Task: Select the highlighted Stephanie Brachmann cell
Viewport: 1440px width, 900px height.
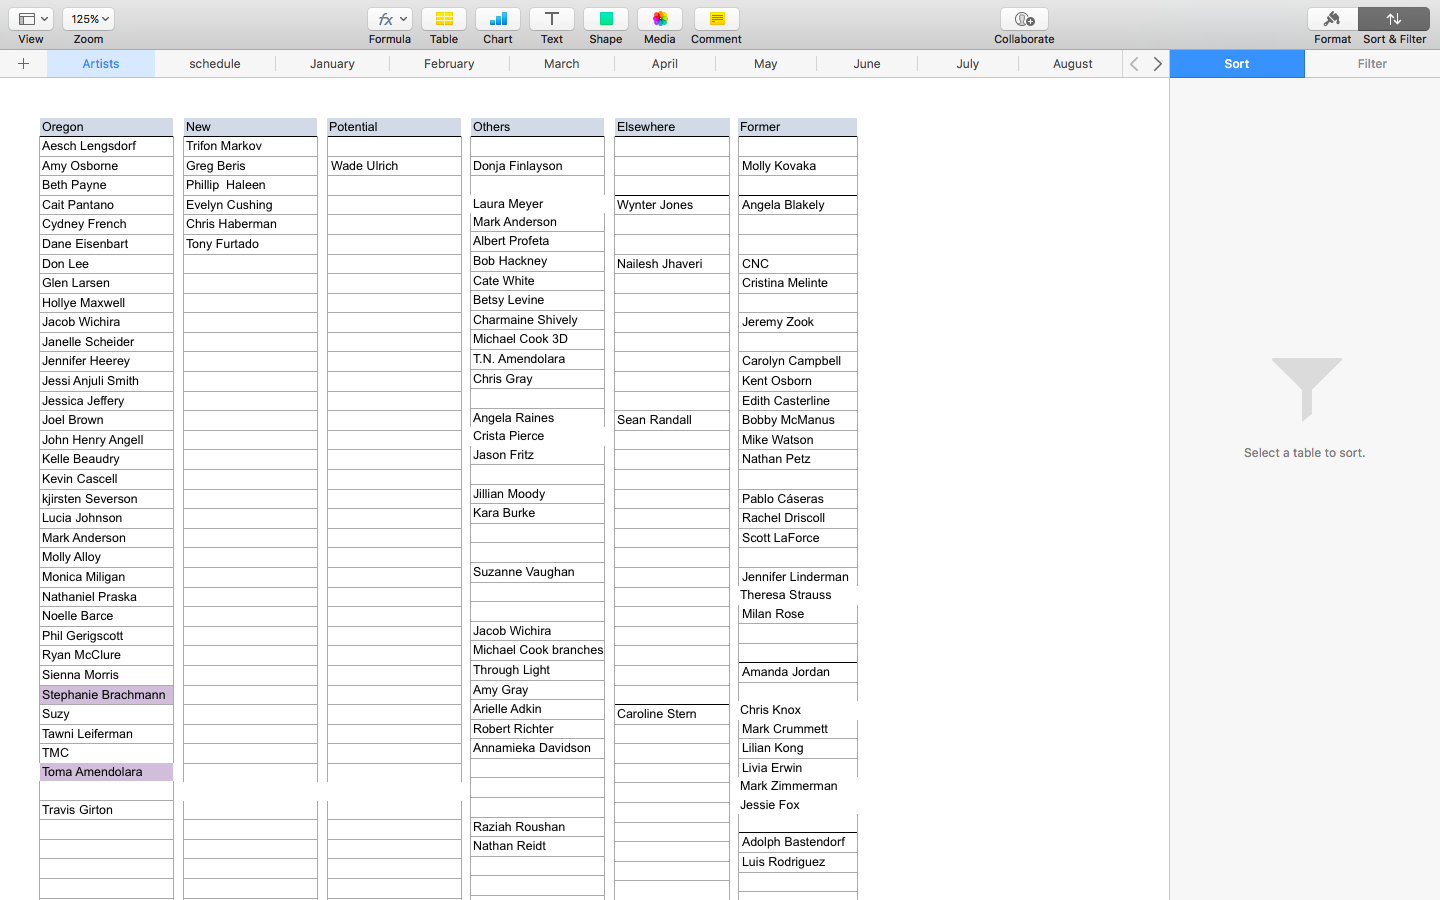Action: [x=106, y=695]
